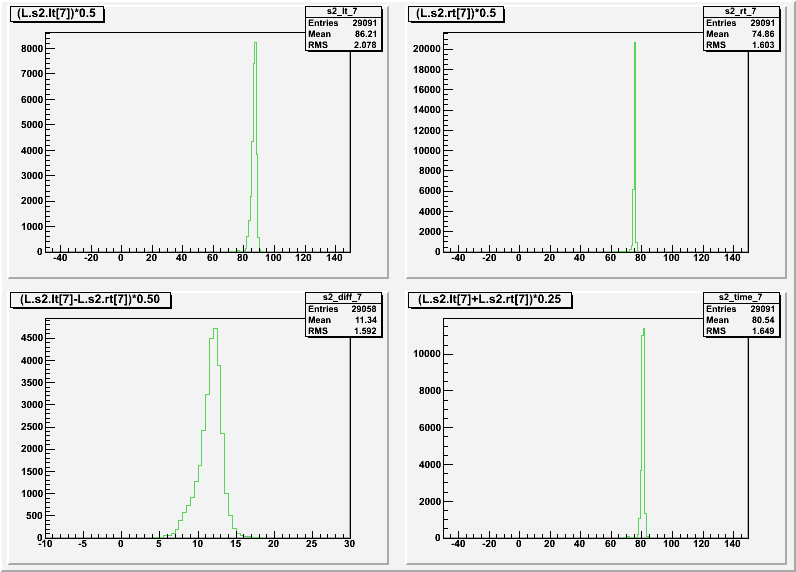
Task: Click y-axis label 2500 in s2_diff_7 plot
Action: coord(31,427)
